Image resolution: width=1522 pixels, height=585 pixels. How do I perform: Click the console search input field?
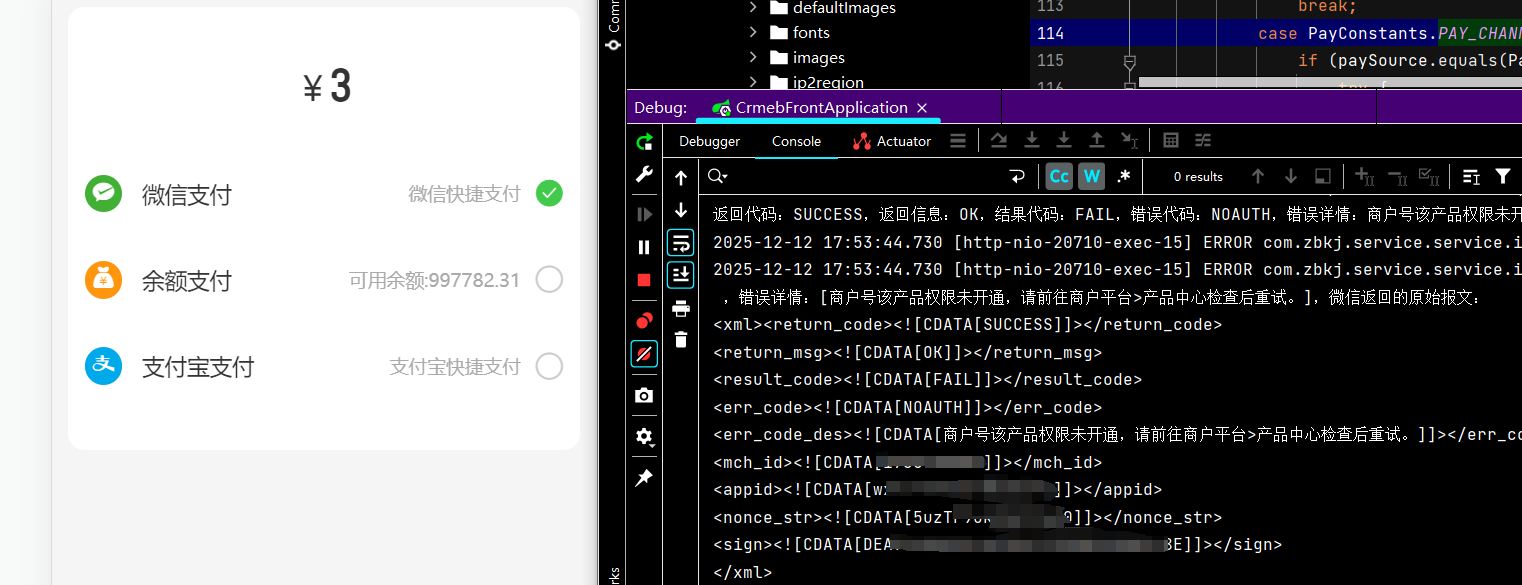click(x=860, y=177)
